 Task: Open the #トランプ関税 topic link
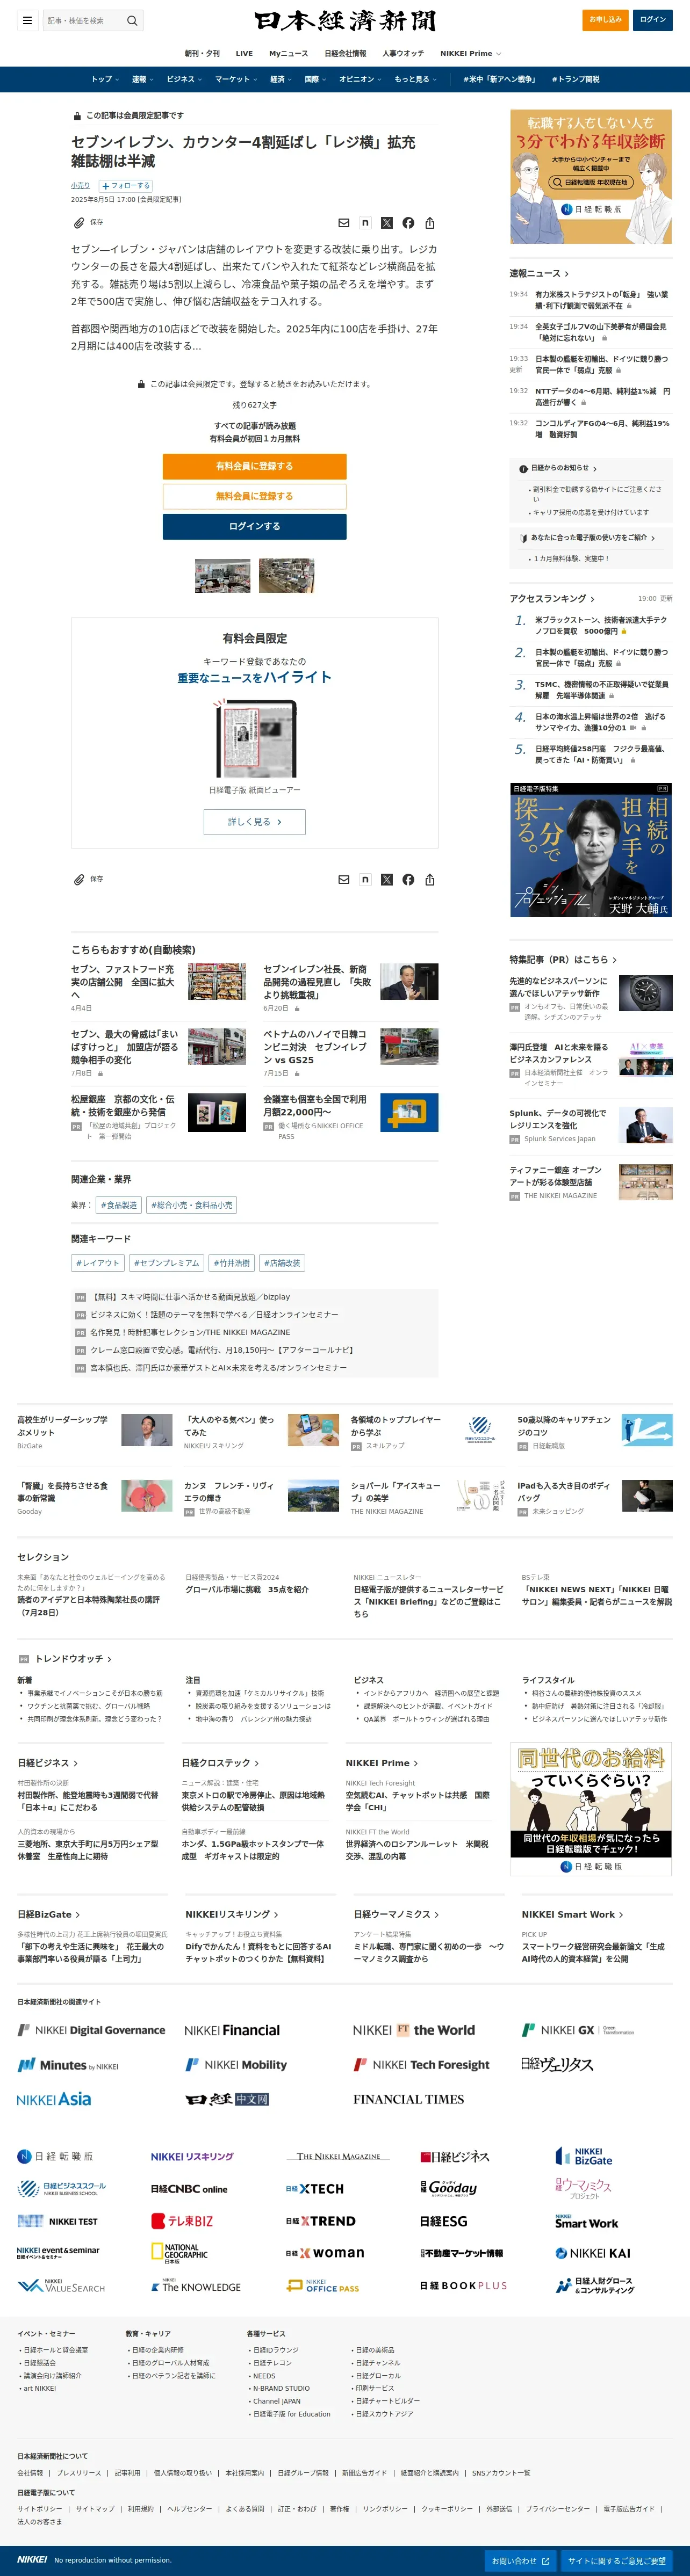point(575,79)
